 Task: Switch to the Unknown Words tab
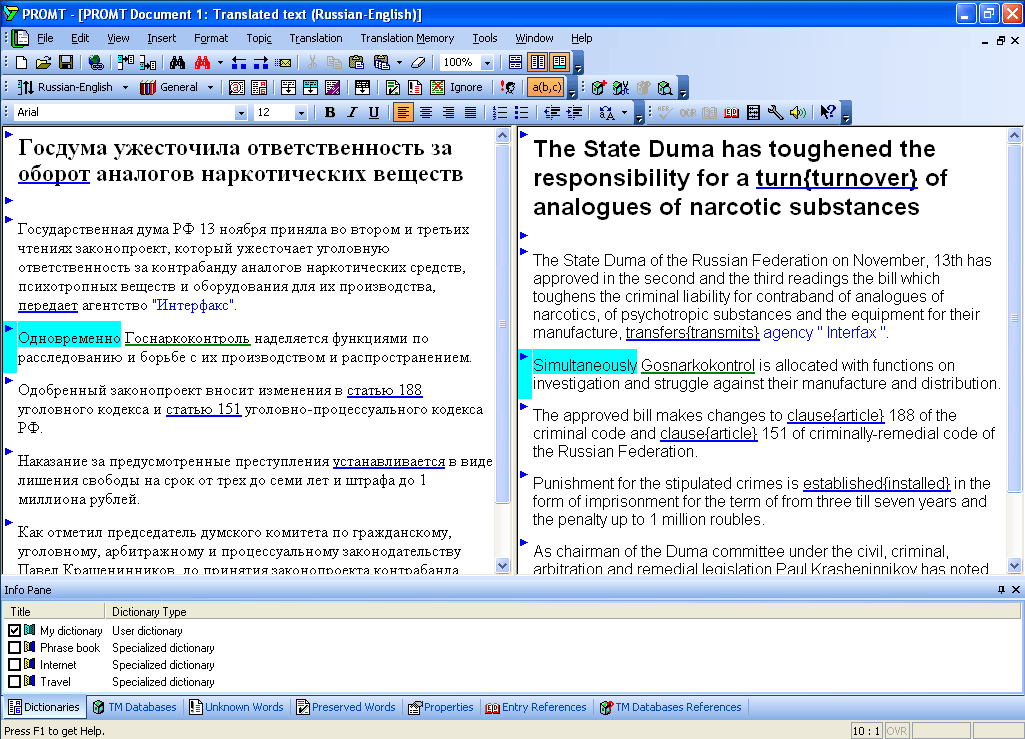(236, 707)
